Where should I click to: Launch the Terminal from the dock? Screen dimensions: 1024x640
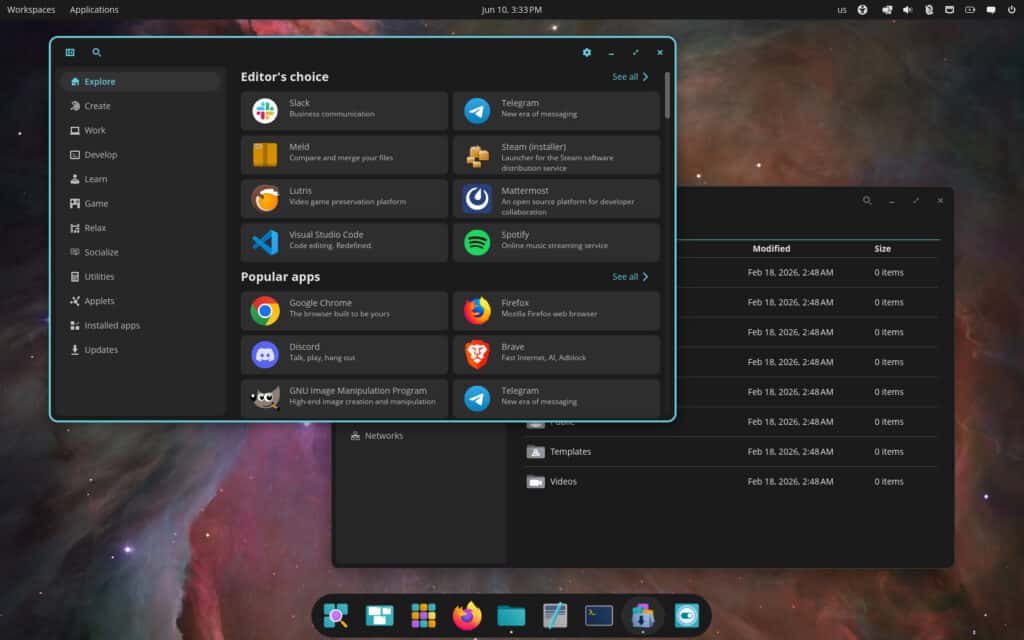click(x=598, y=615)
